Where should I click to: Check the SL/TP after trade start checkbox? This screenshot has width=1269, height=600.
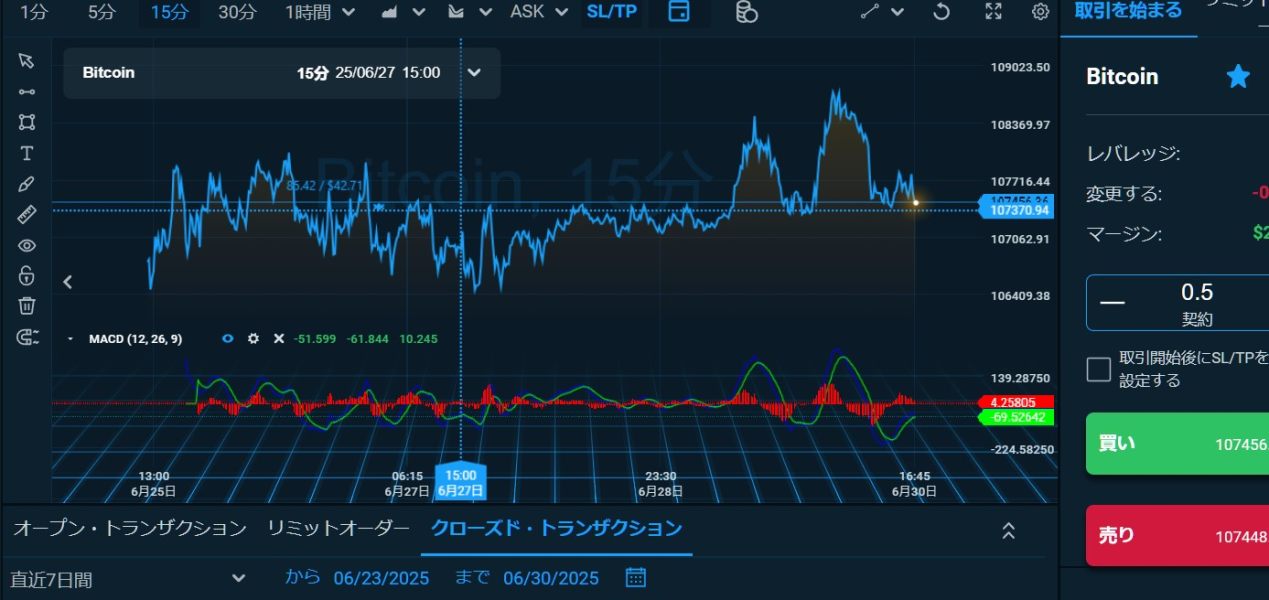pos(1099,369)
